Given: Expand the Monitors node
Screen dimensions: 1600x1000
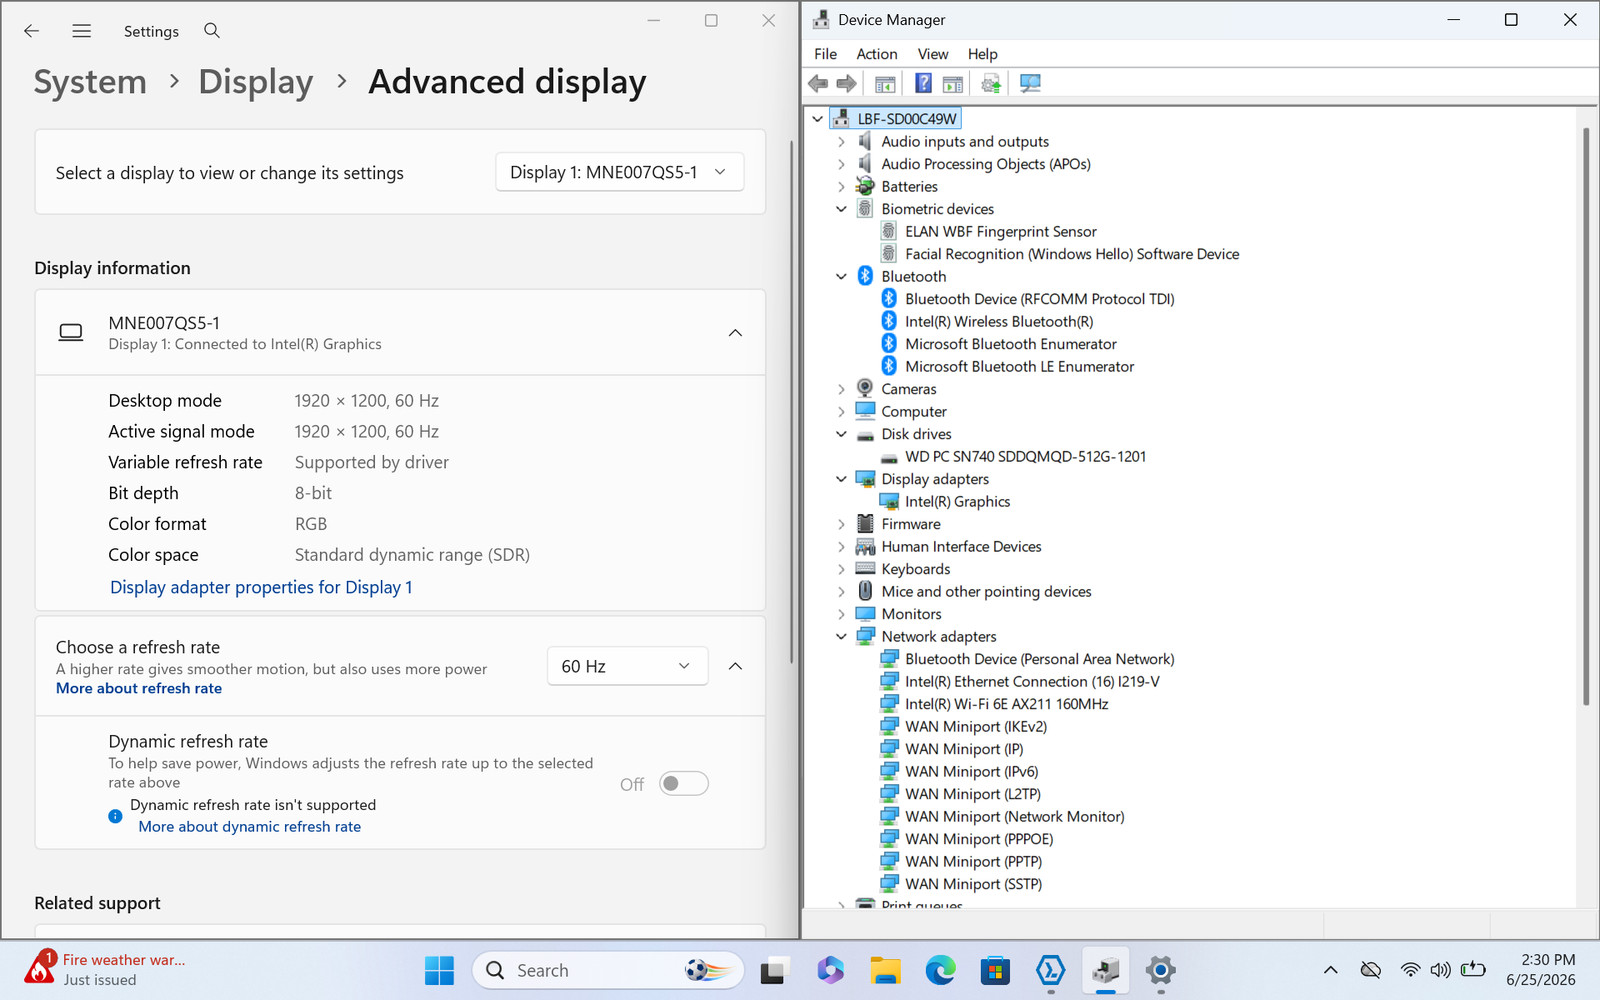Looking at the screenshot, I should (841, 614).
